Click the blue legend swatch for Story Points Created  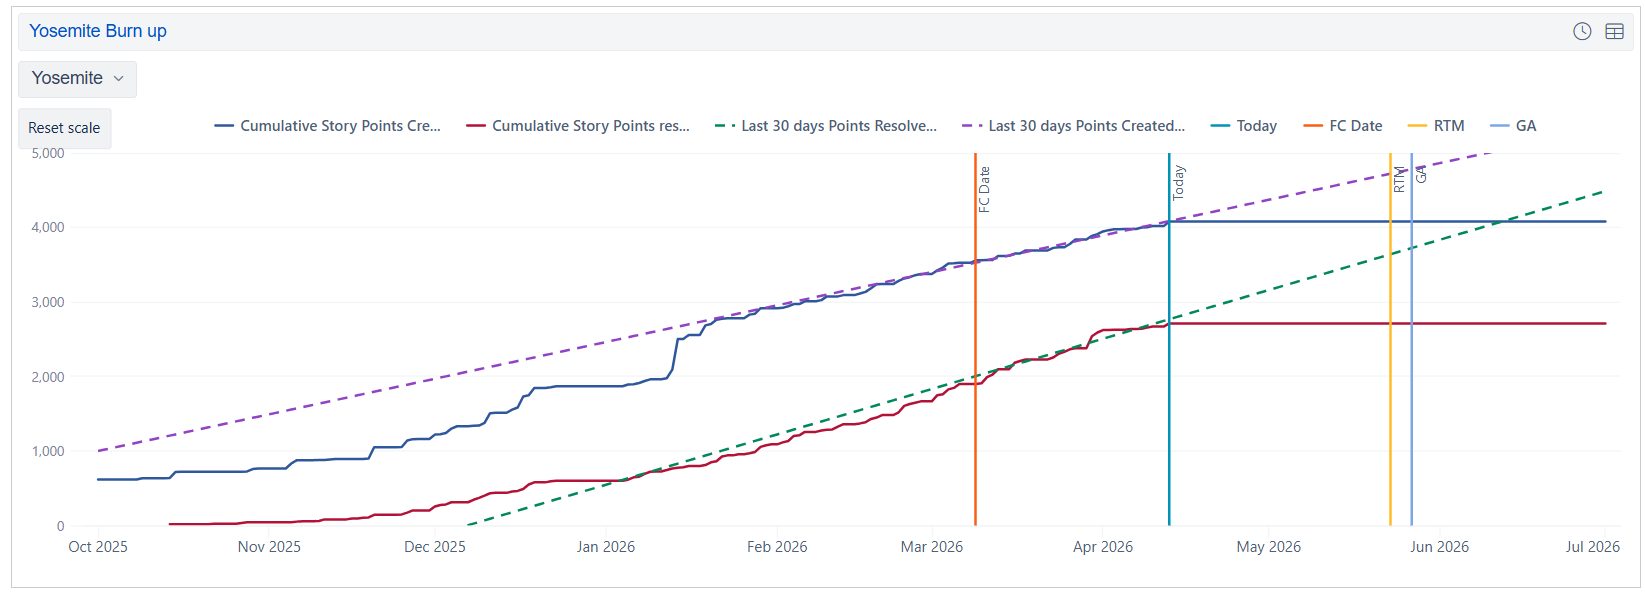point(224,126)
